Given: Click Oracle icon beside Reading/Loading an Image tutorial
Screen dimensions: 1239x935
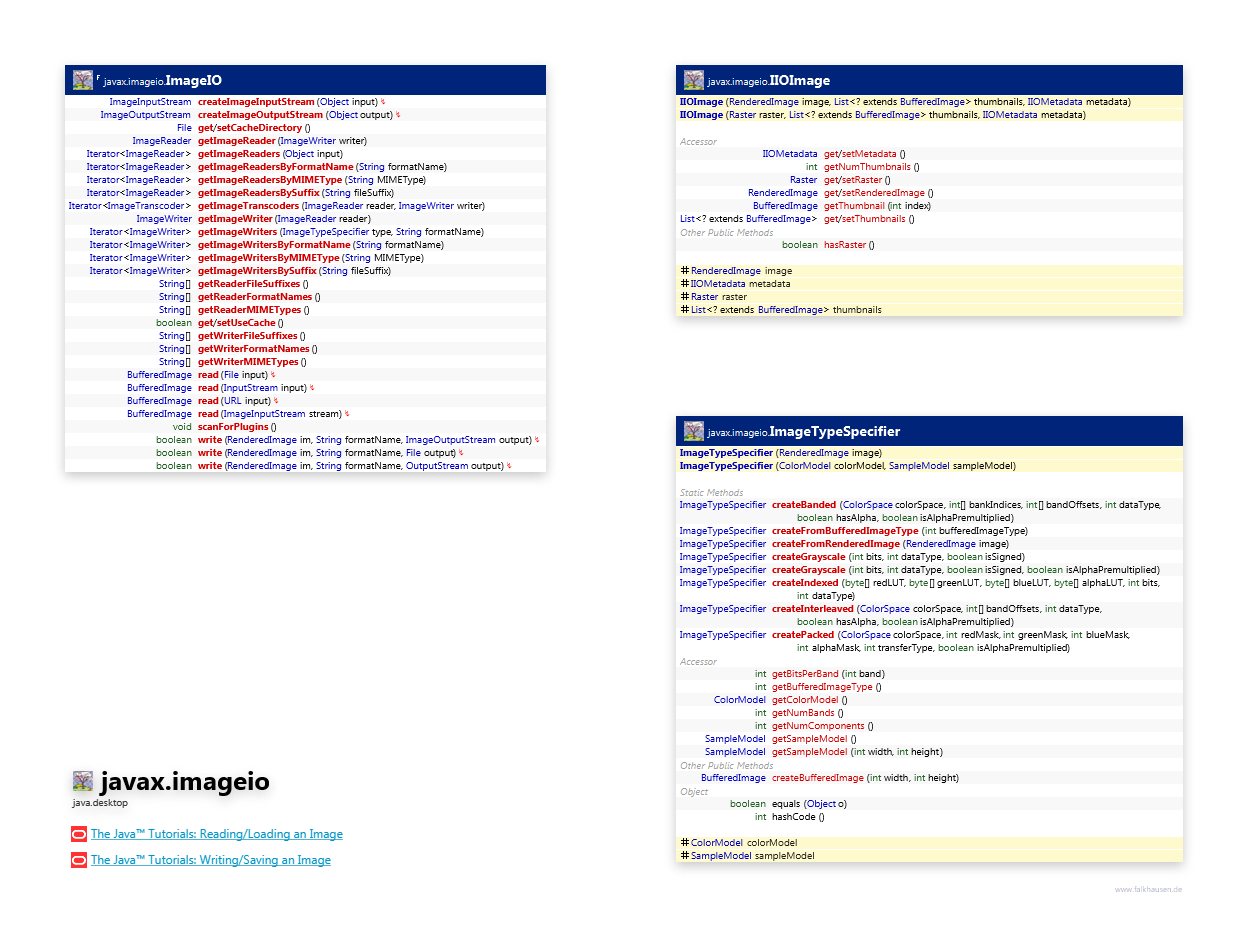Looking at the screenshot, I should 79,834.
